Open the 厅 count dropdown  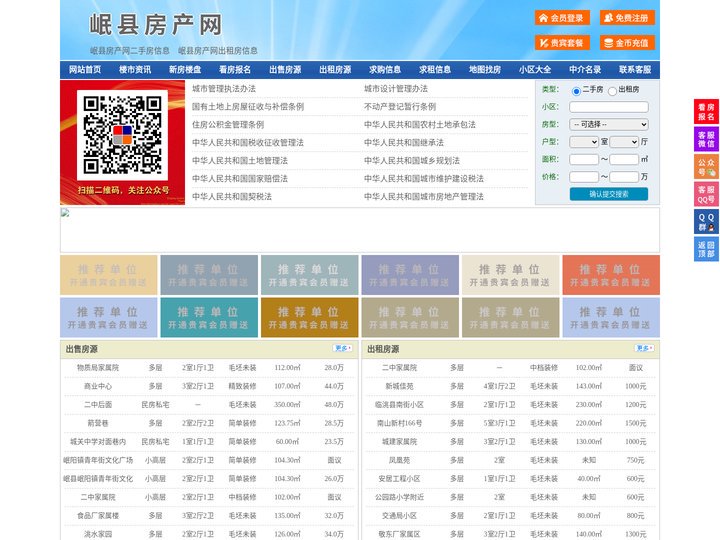tap(624, 142)
